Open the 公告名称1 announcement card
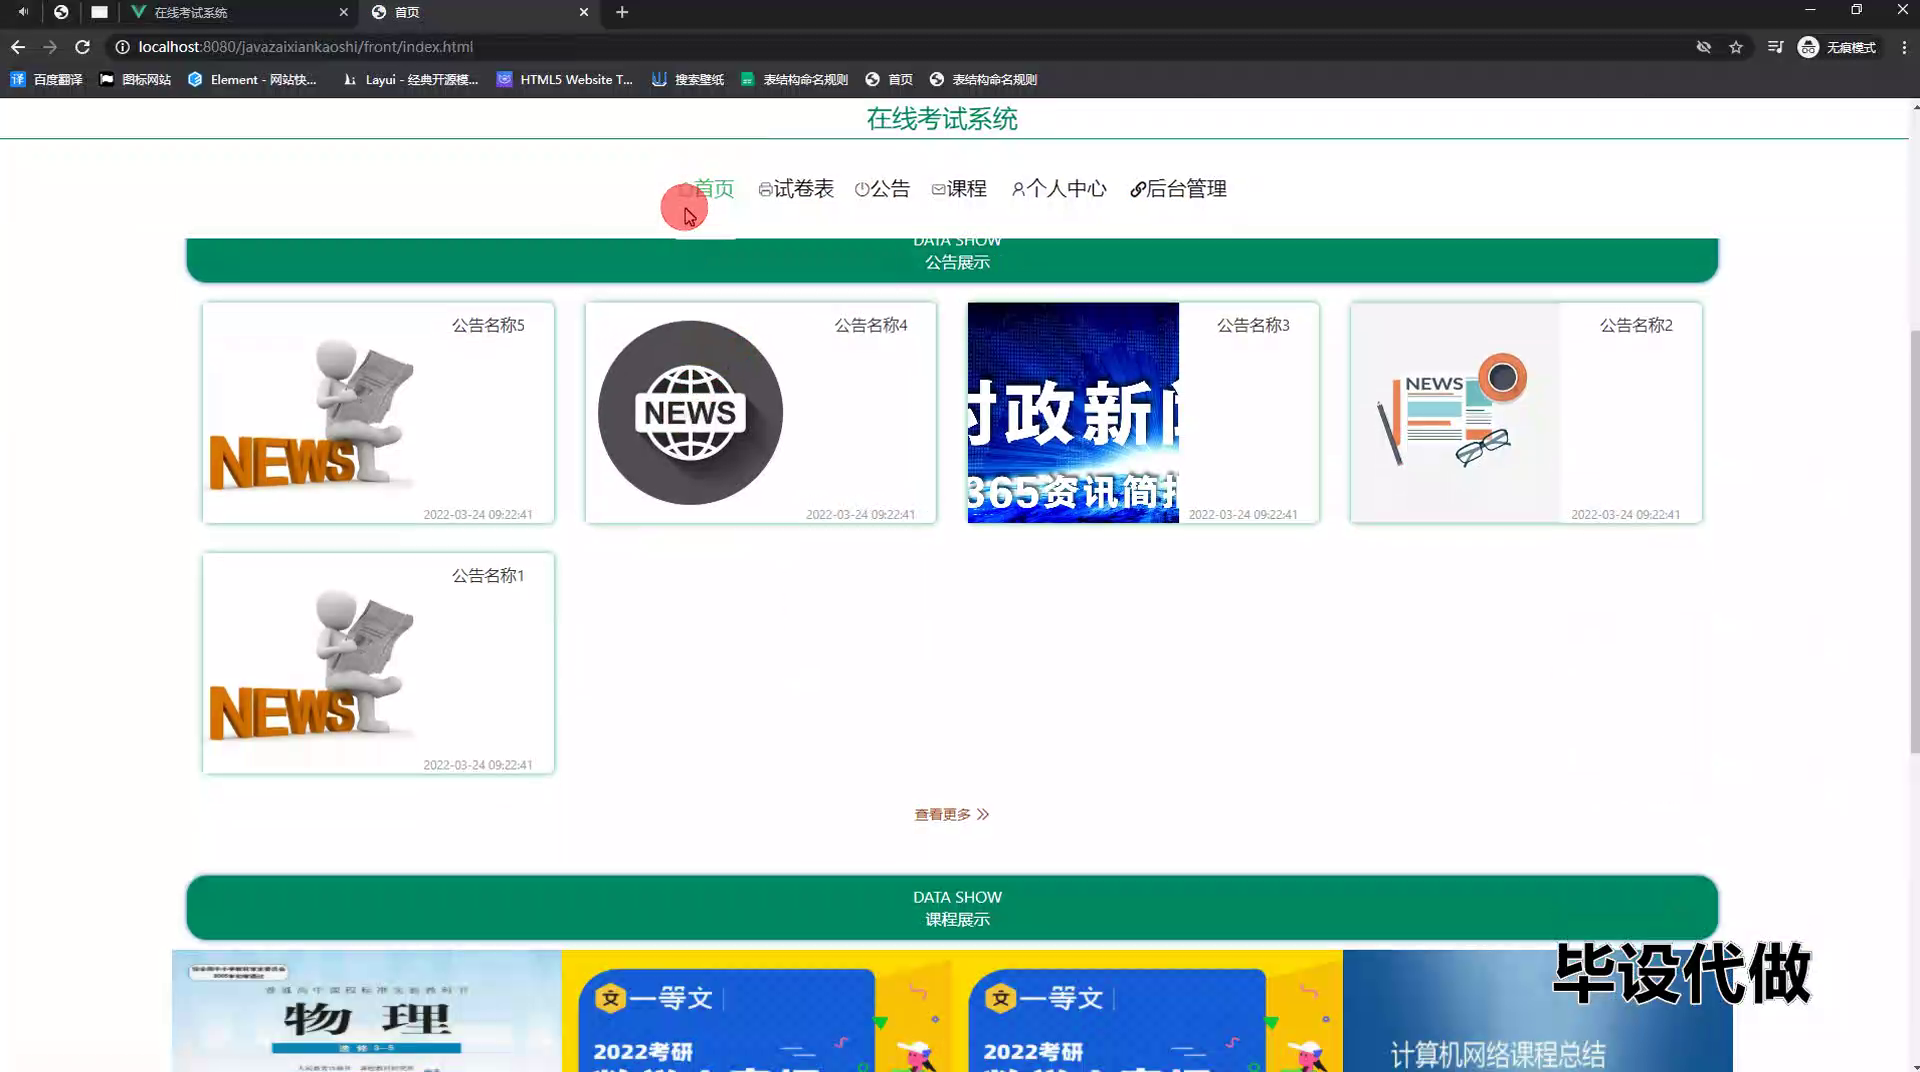 (x=378, y=663)
